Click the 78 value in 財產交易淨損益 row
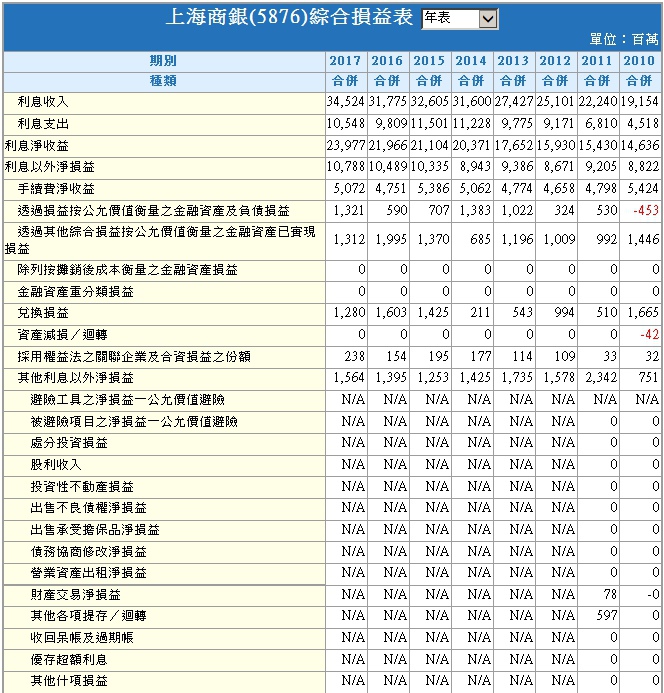The height and width of the screenshot is (693, 664). tap(610, 595)
